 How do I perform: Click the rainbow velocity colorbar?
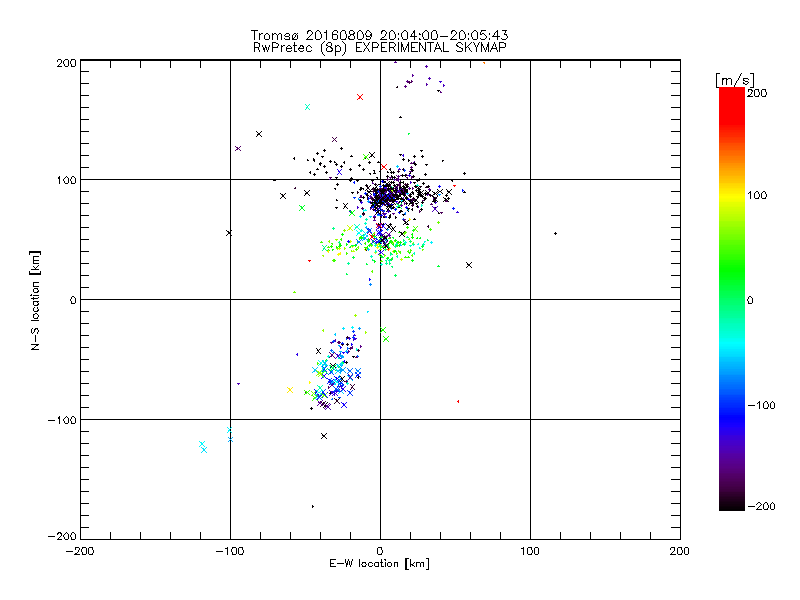point(732,299)
